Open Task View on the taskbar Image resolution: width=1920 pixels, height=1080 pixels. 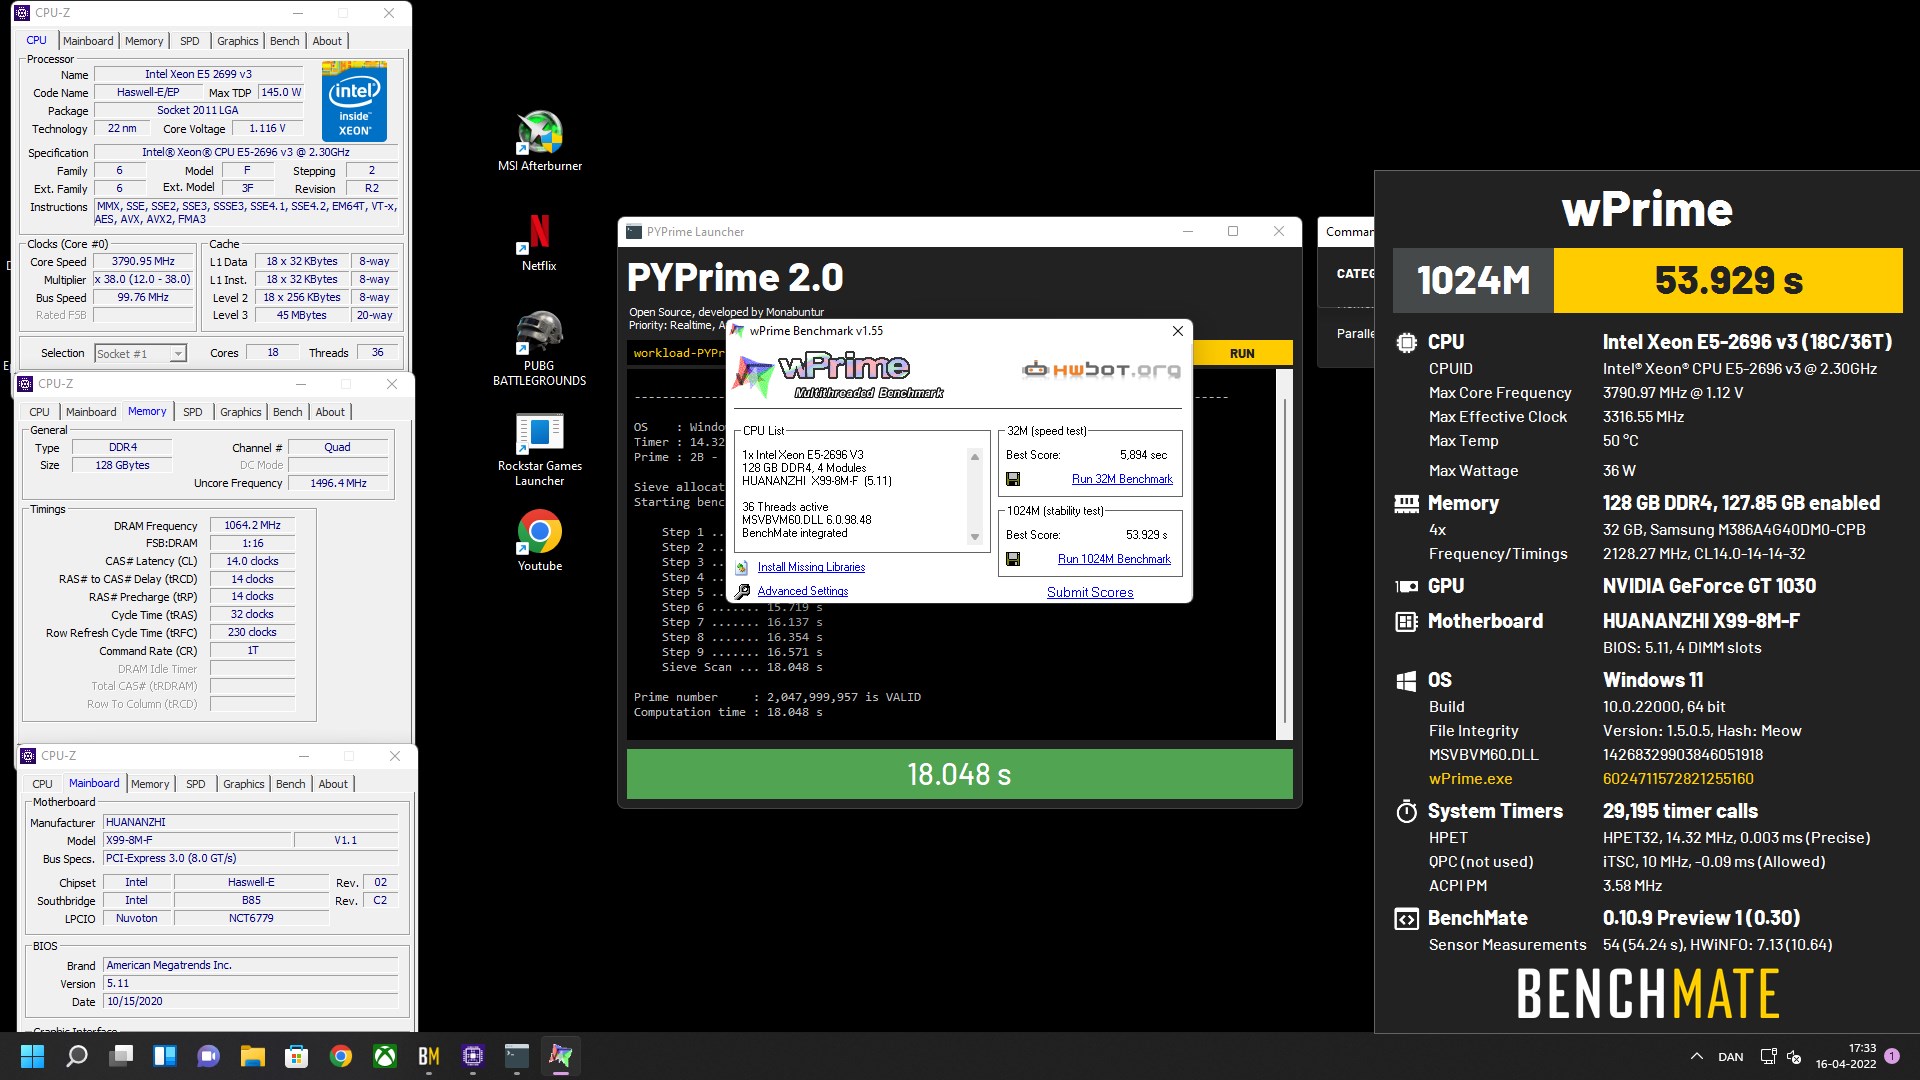point(121,1056)
